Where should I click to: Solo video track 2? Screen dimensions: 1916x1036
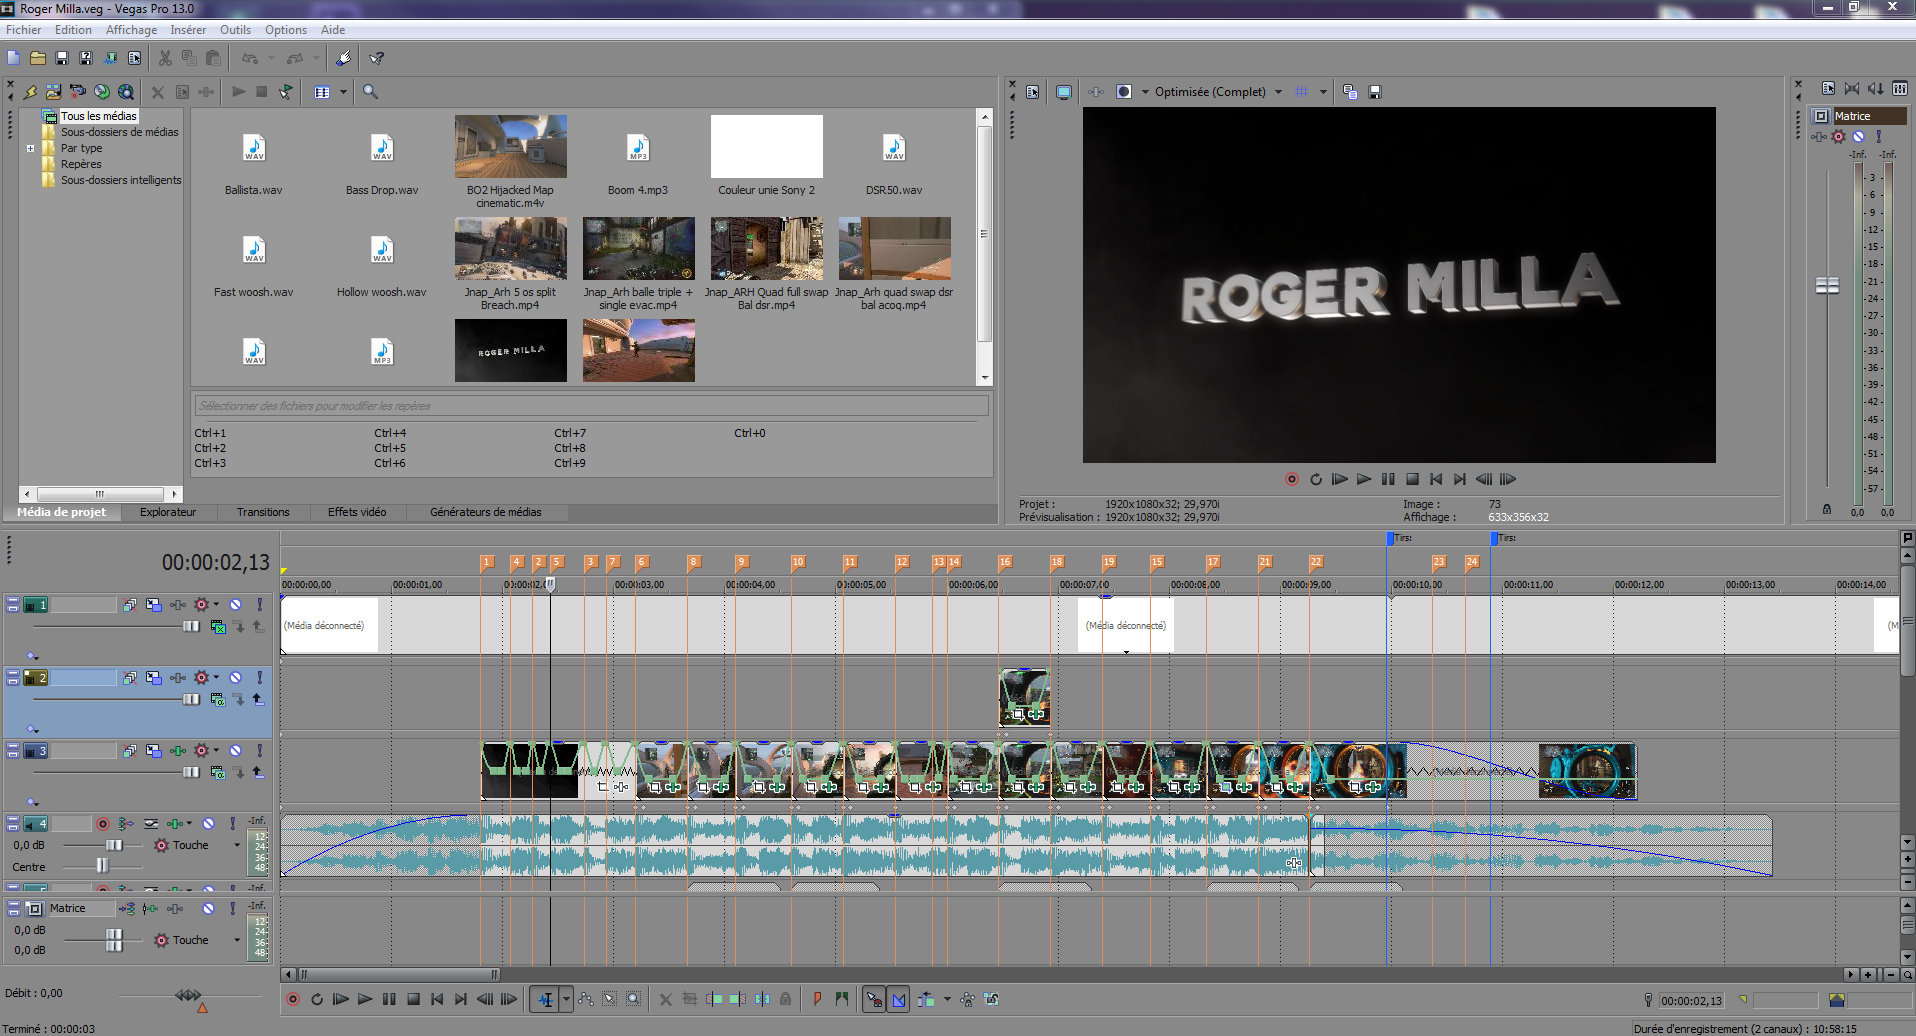click(260, 678)
